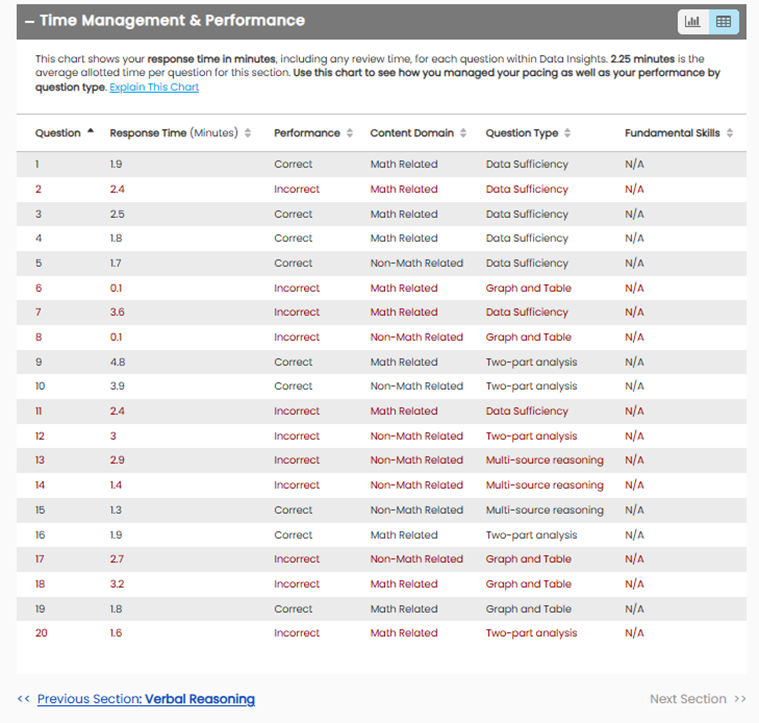Open the Explain This Chart link
759x723 pixels.
coord(154,88)
